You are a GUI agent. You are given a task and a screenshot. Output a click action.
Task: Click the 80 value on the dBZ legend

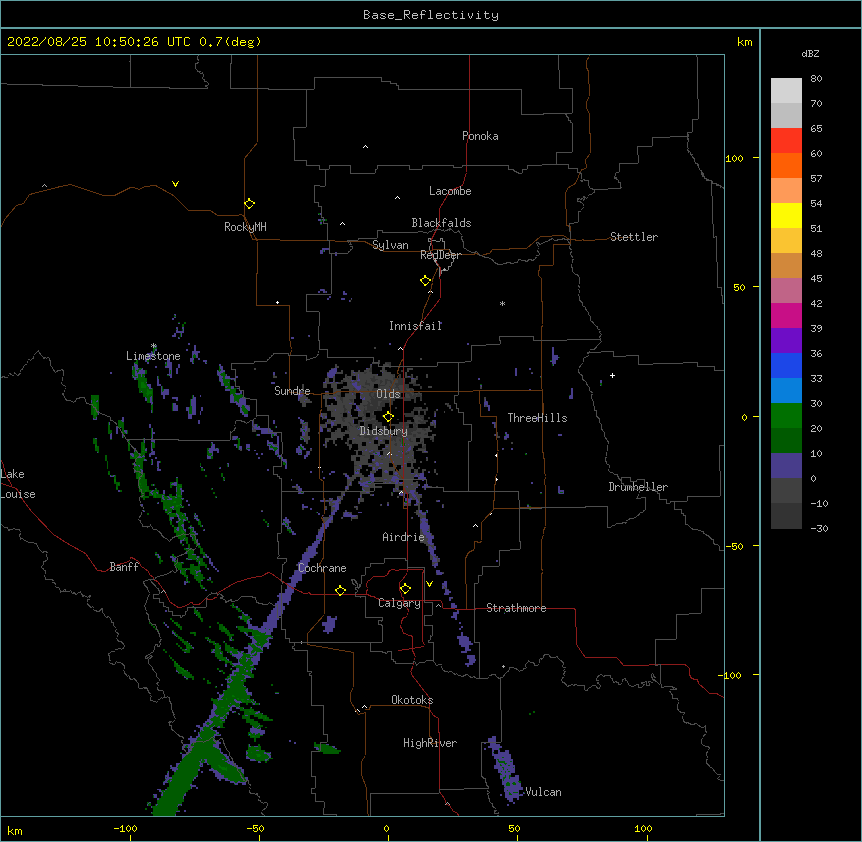pyautogui.click(x=816, y=79)
